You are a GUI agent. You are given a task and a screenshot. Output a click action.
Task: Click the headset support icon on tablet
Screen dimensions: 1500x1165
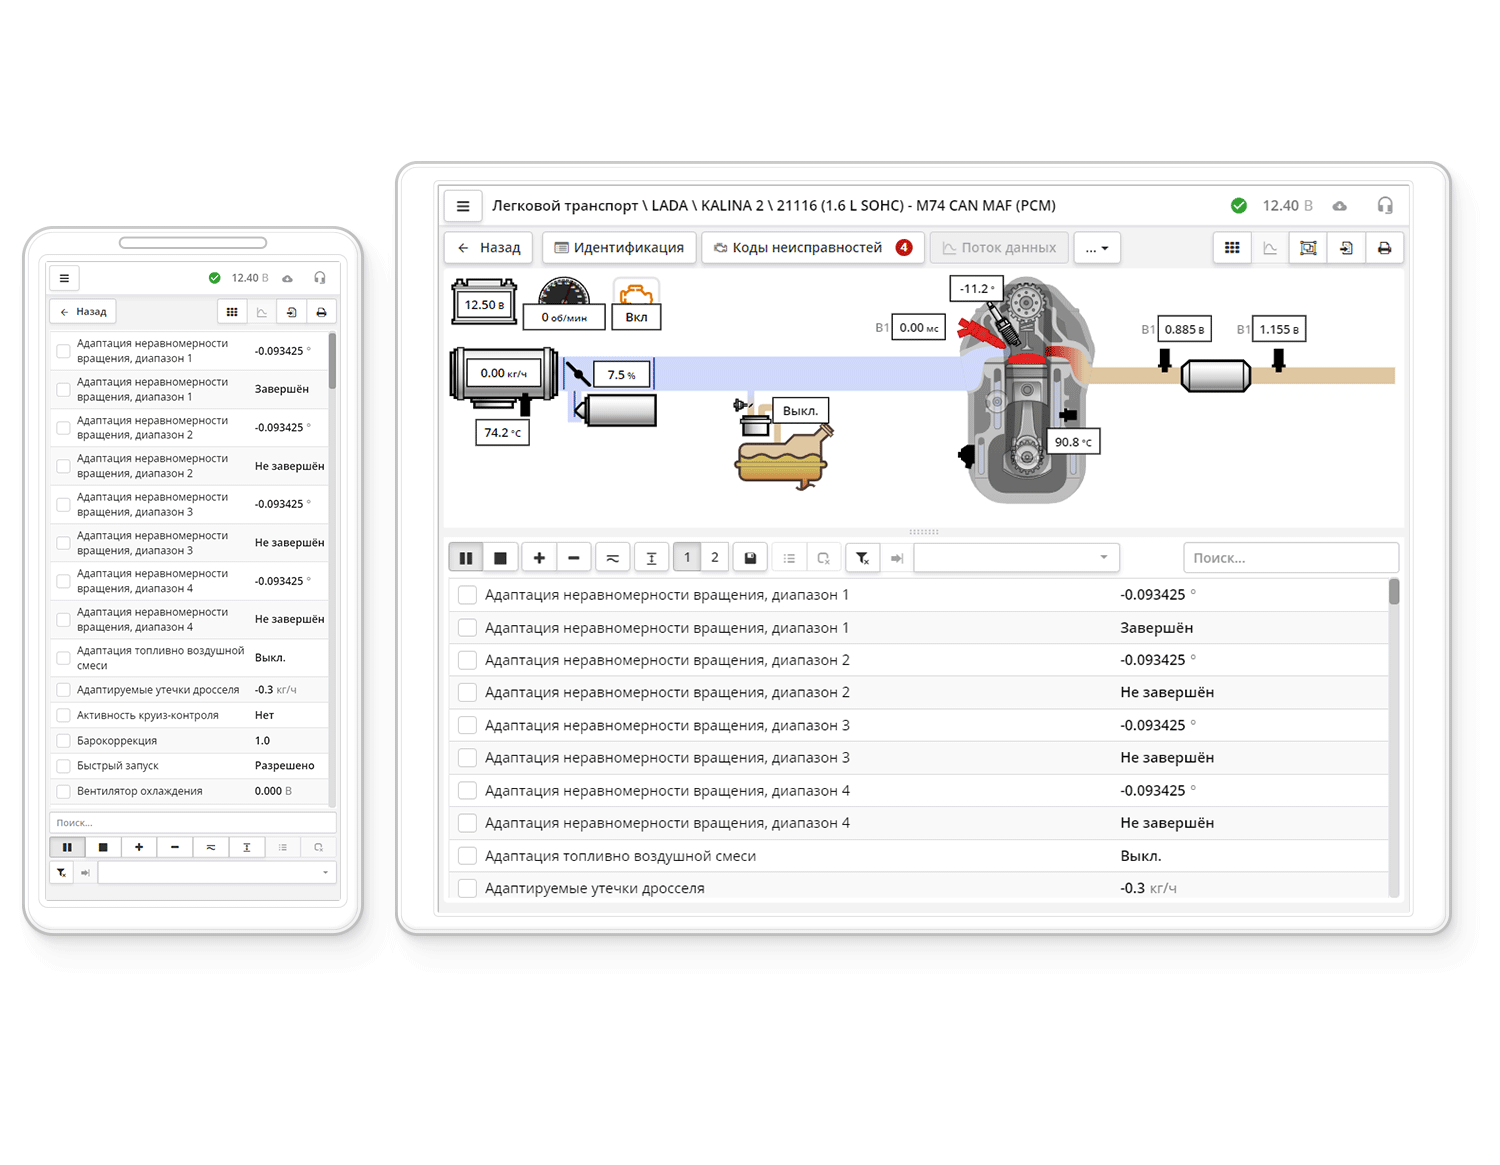(x=1384, y=206)
